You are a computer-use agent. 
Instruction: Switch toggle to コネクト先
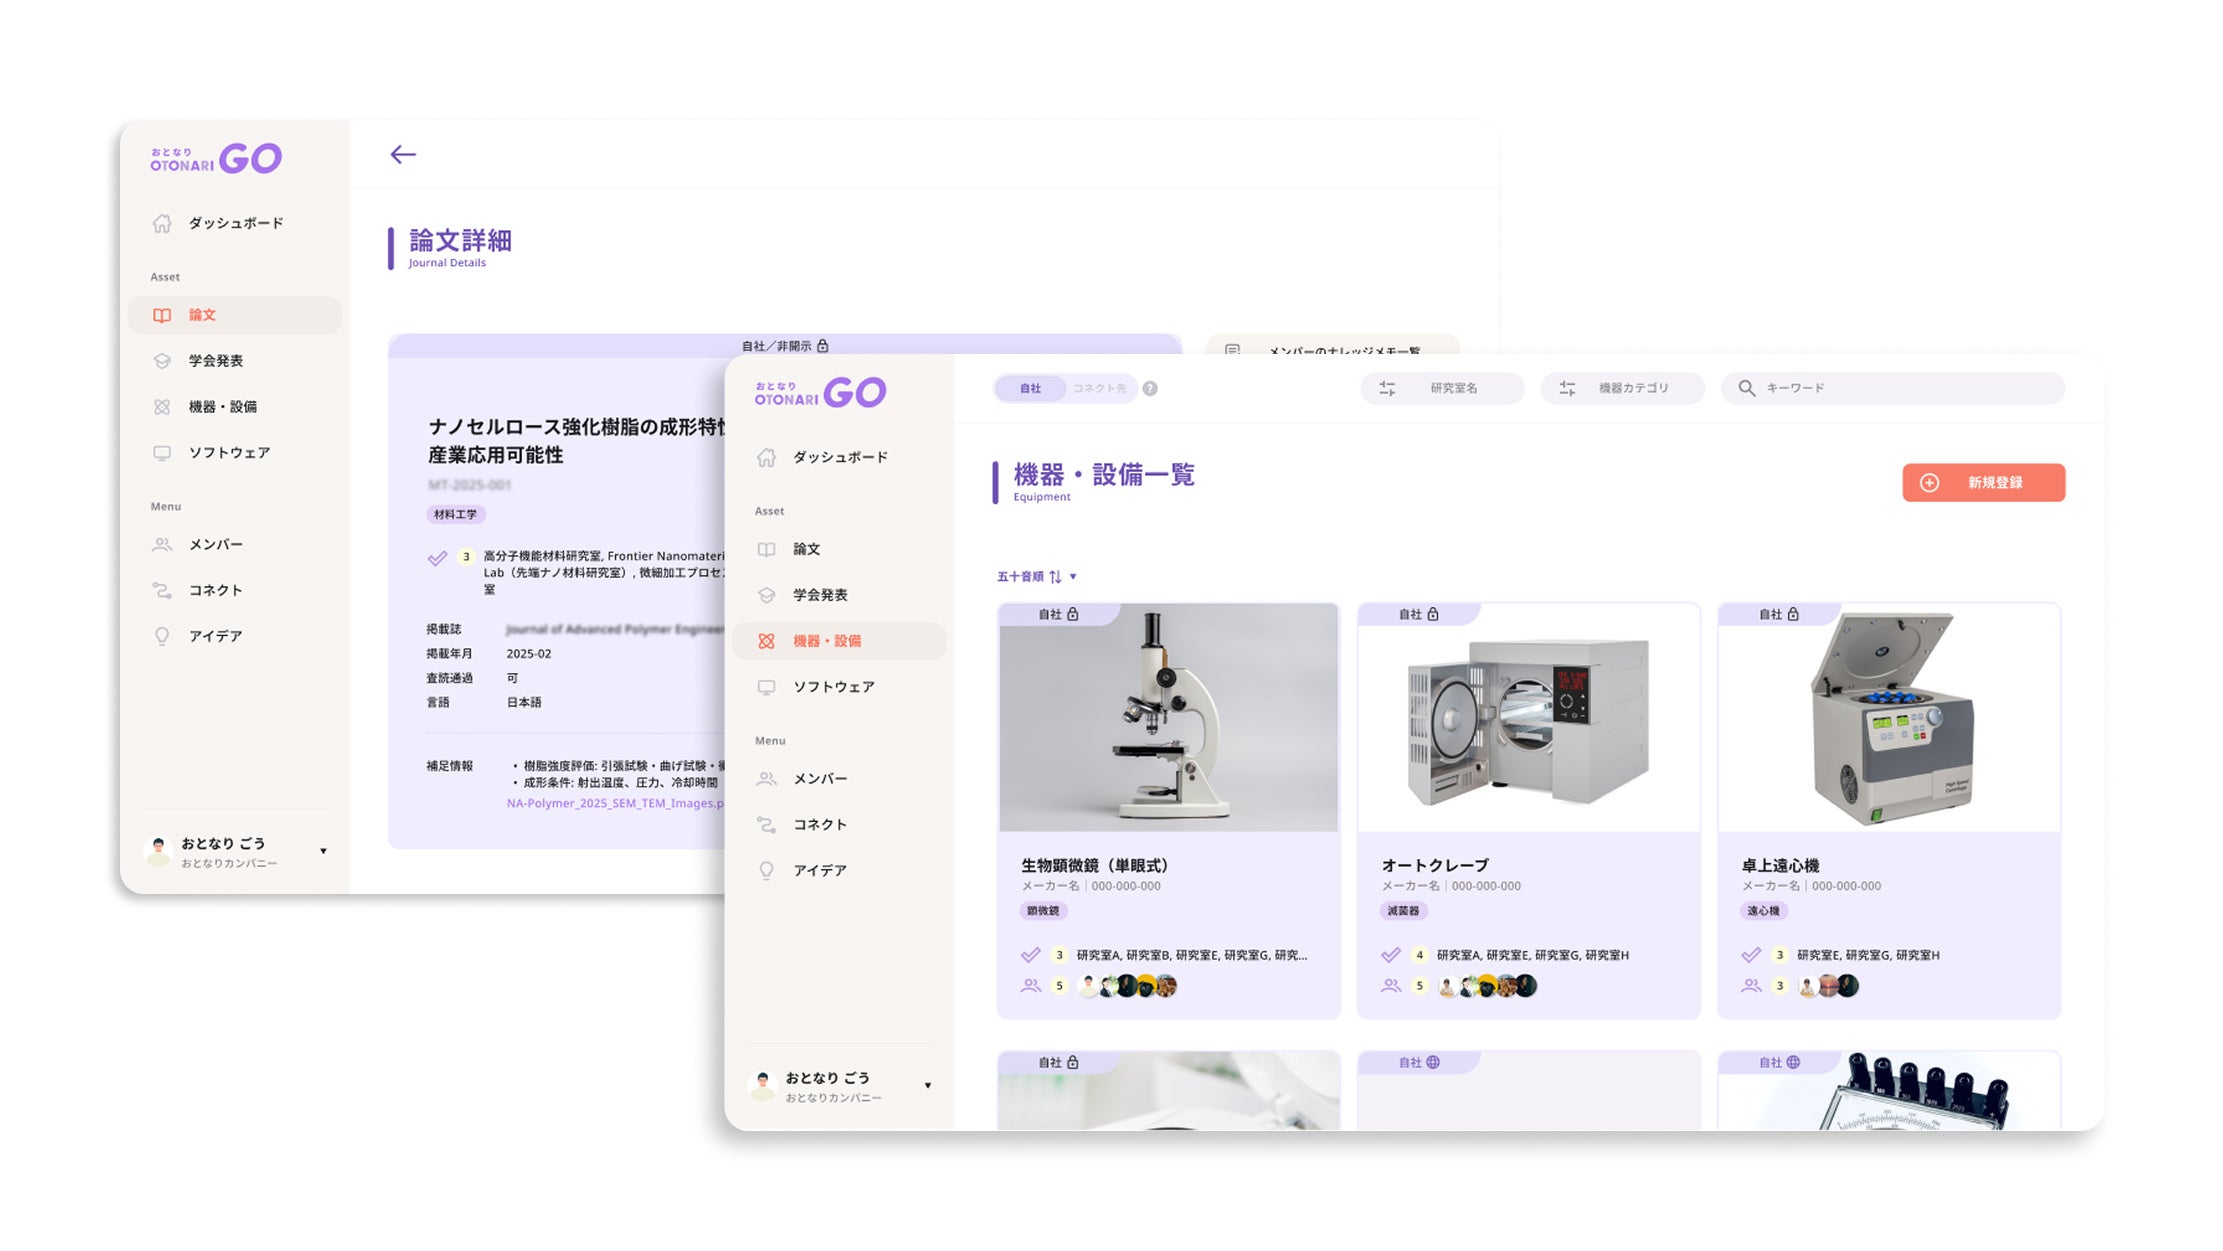[1099, 389]
